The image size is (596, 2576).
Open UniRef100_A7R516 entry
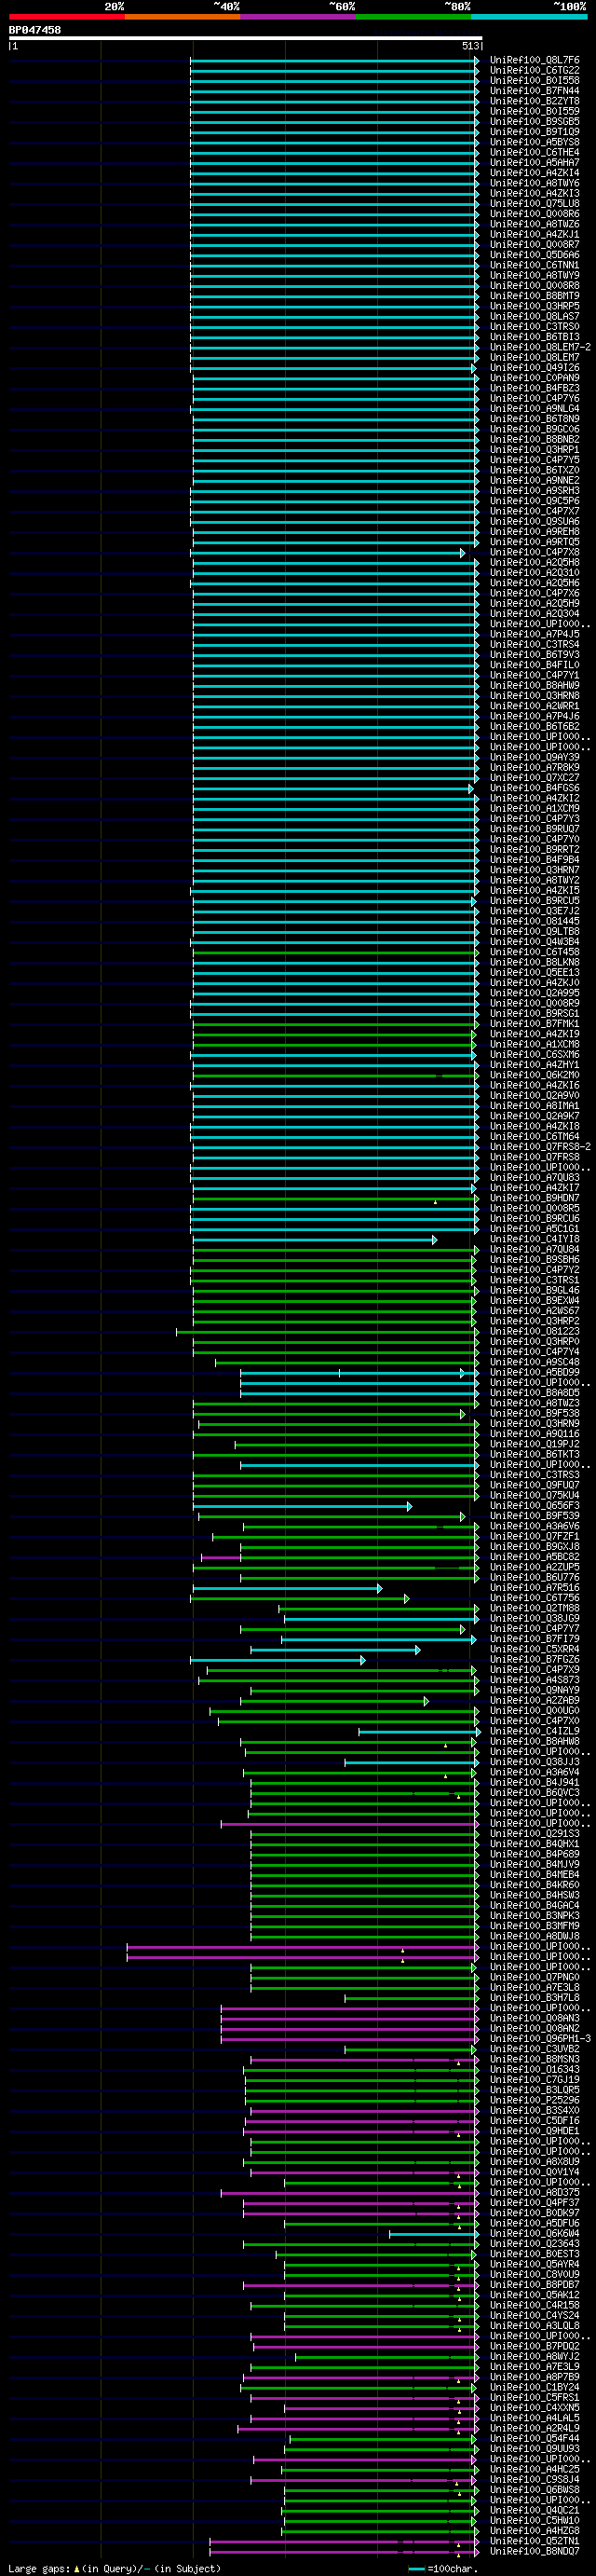[534, 1588]
